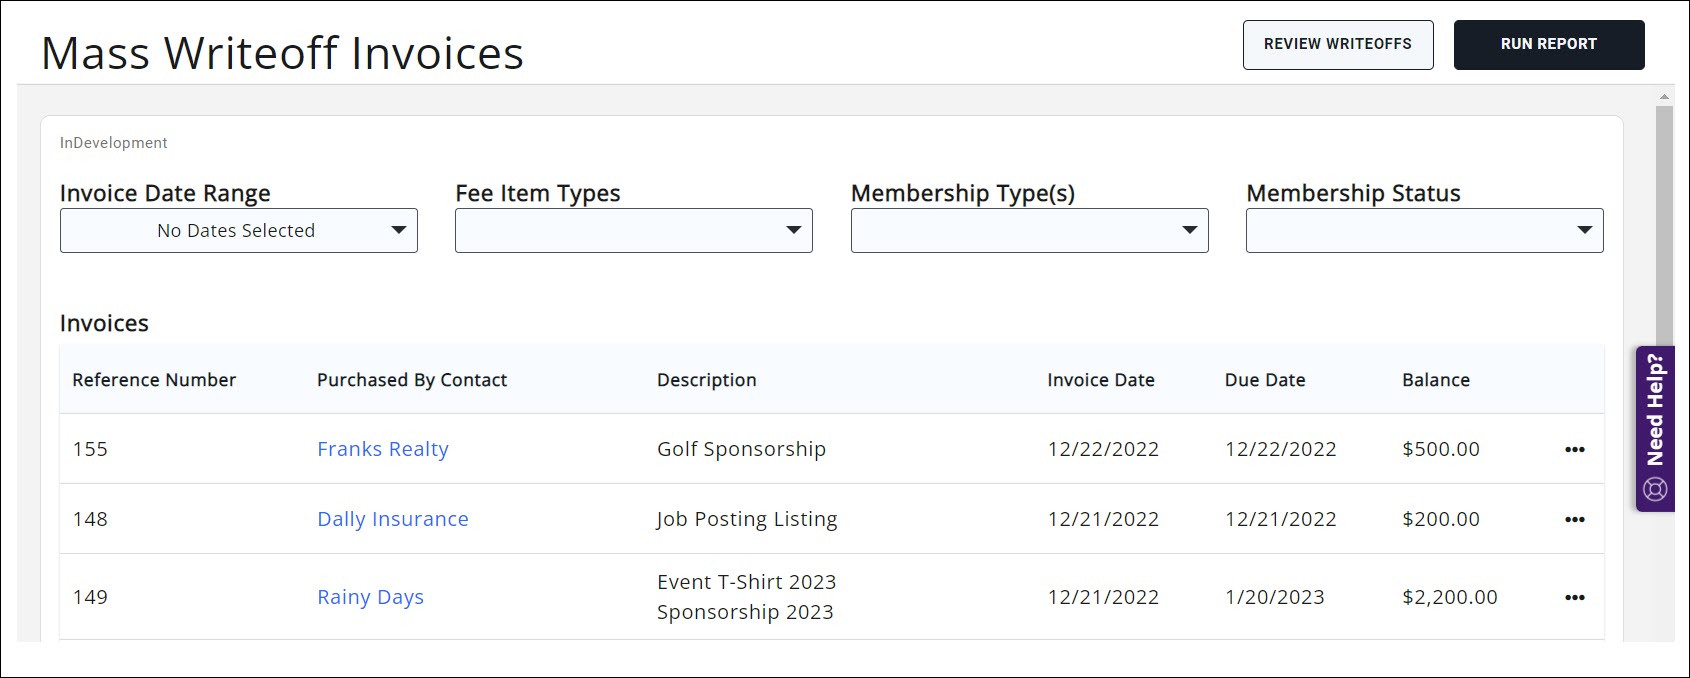Click the Invoice Date column header
The height and width of the screenshot is (678, 1690).
[1100, 381]
